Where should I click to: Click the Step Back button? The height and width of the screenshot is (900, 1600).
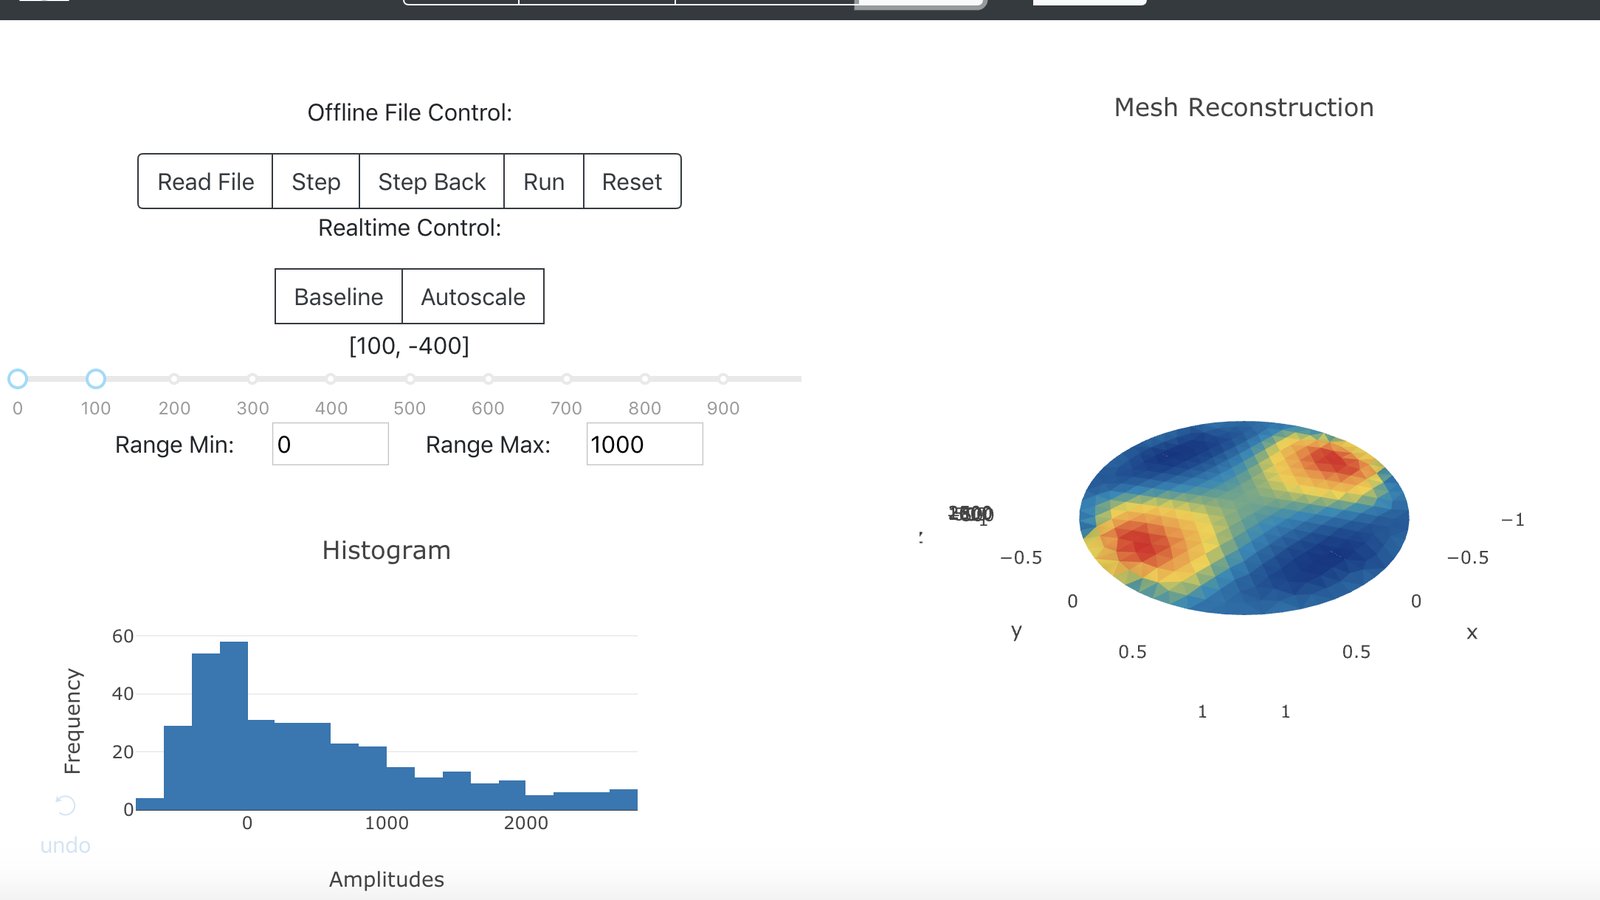tap(432, 181)
